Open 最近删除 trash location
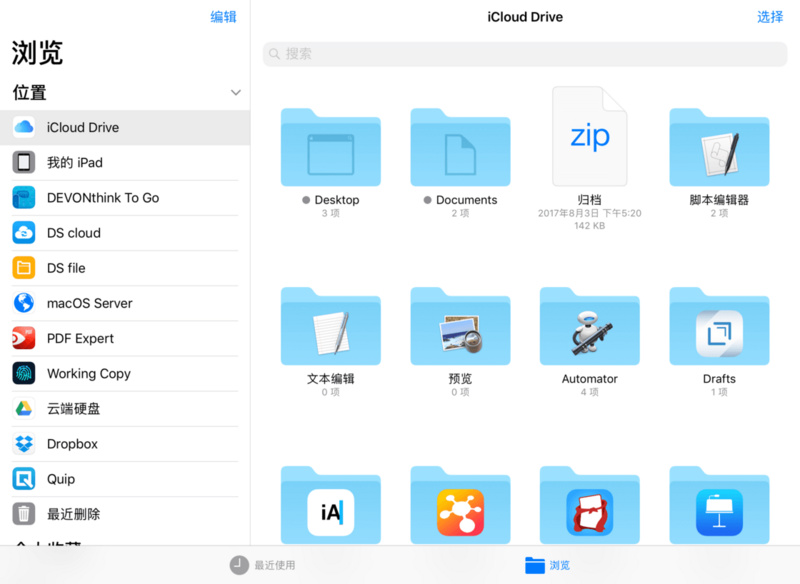The height and width of the screenshot is (584, 800). pos(73,514)
